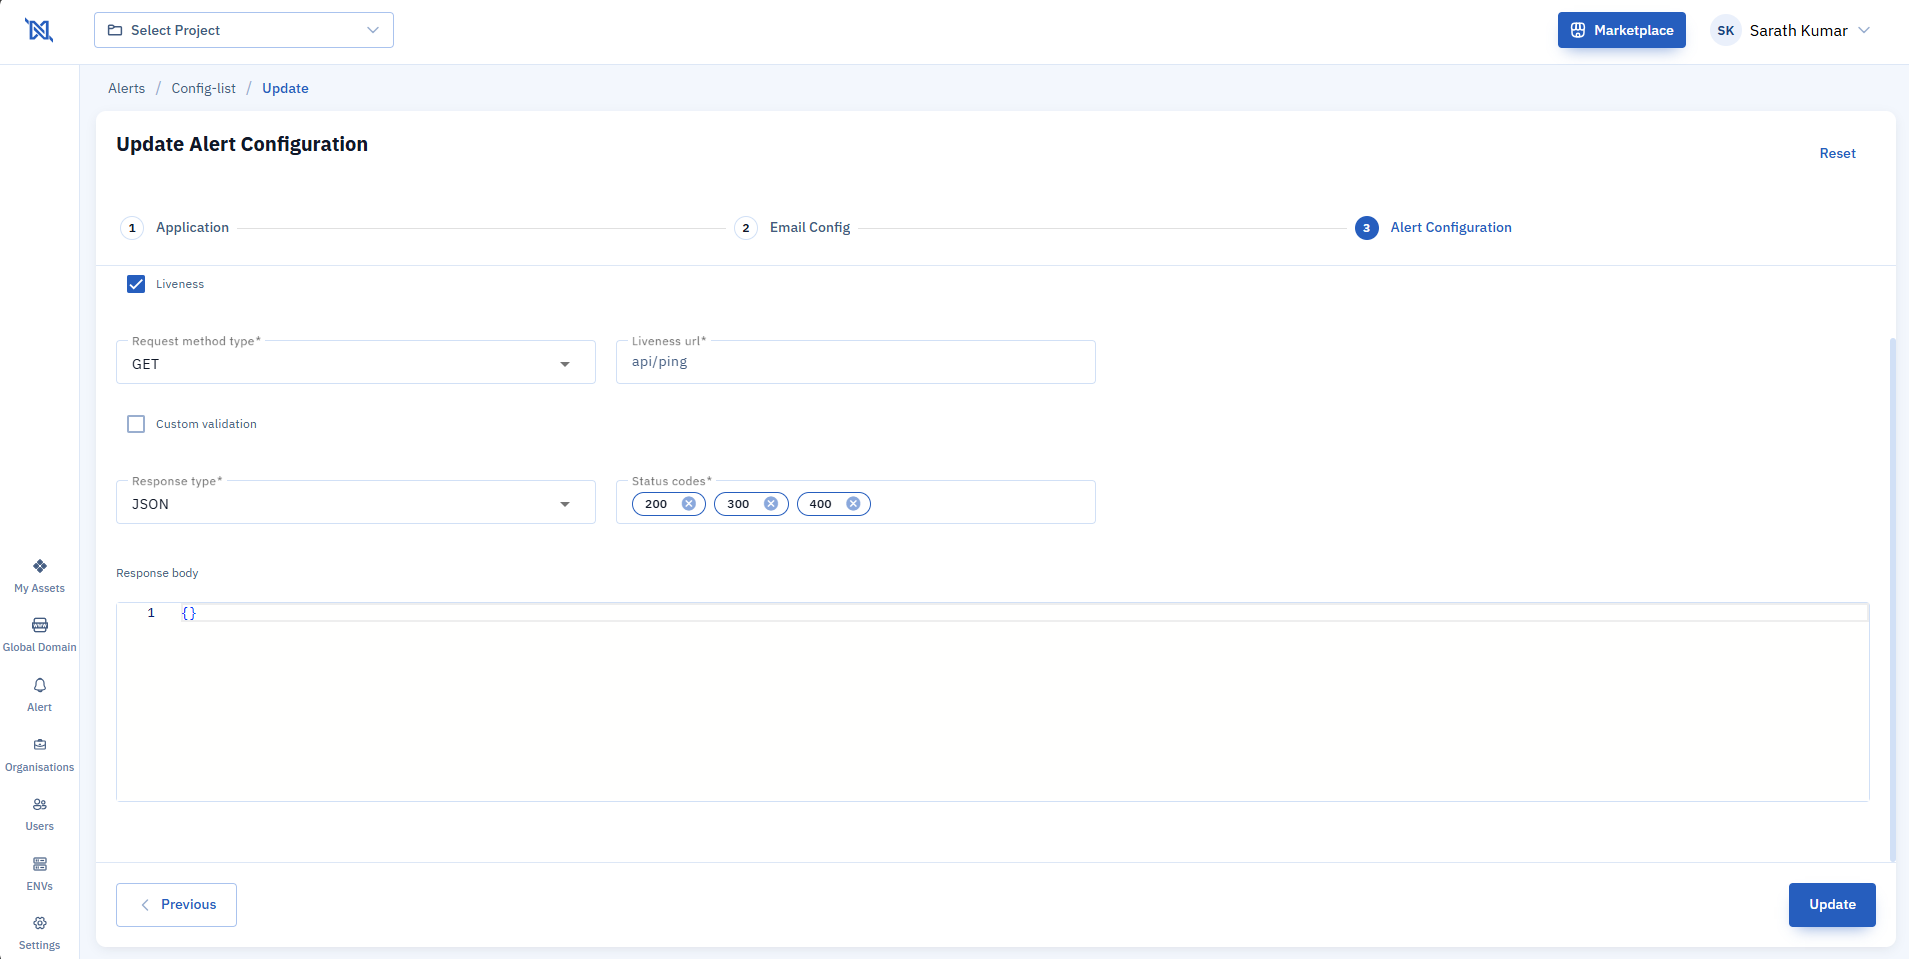Open the Select Project dropdown
Viewport: 1909px width, 959px height.
(x=244, y=30)
